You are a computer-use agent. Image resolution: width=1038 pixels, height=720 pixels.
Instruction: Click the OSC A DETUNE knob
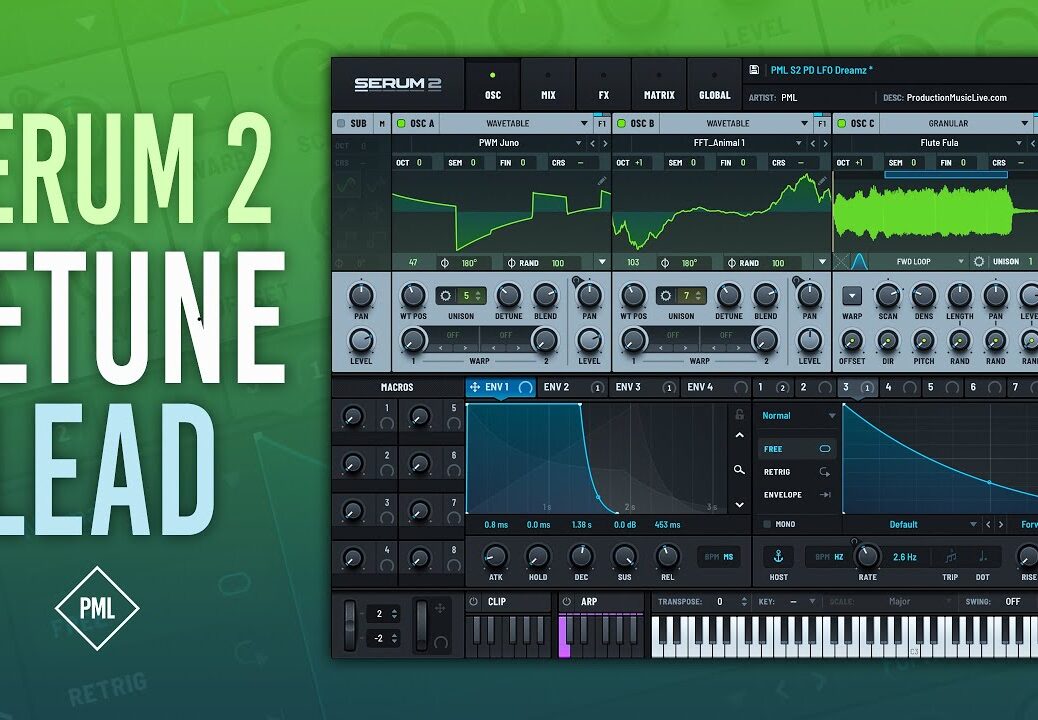509,296
